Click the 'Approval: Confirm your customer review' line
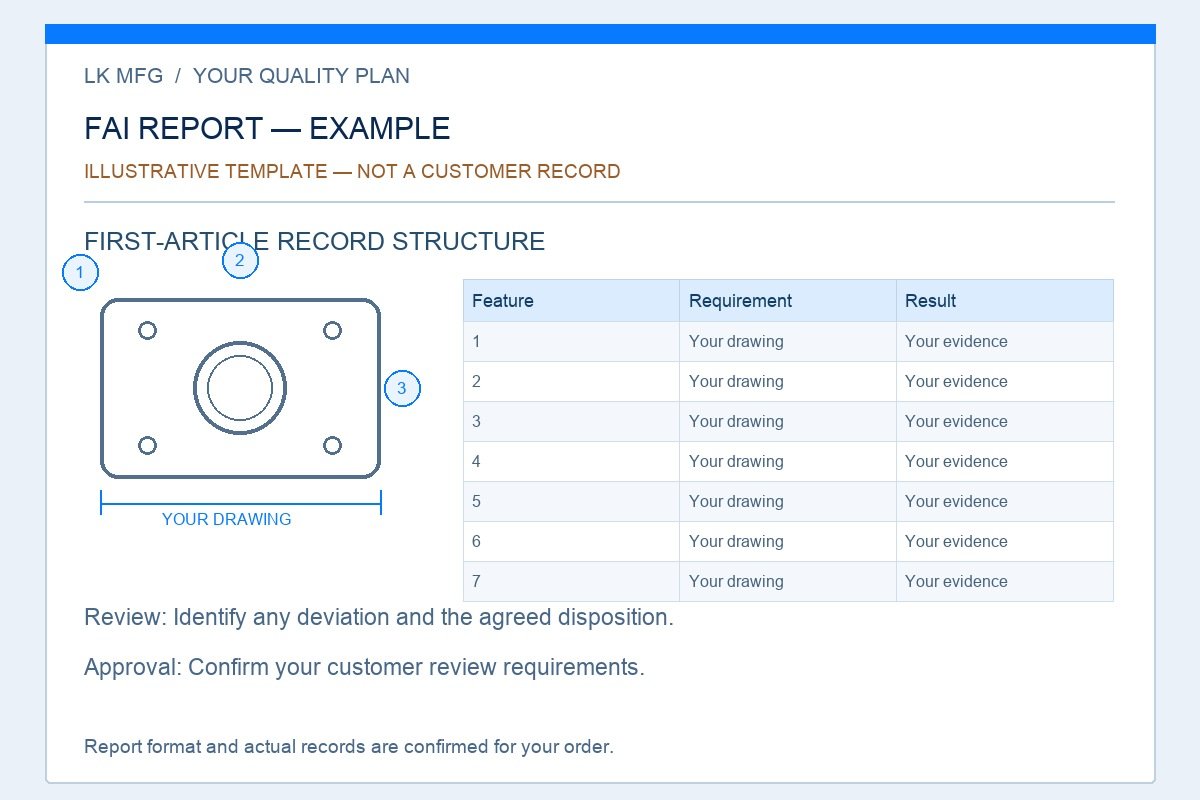This screenshot has width=1200, height=800. 364,667
